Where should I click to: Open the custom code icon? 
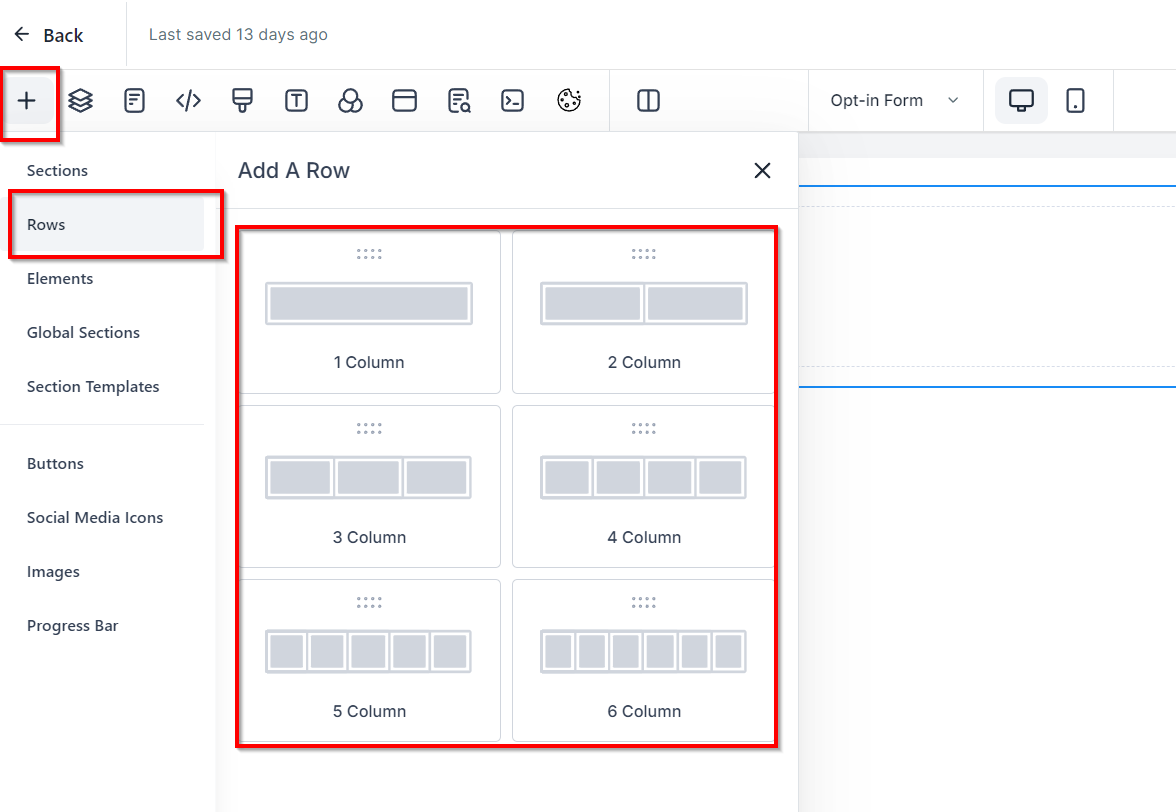(188, 100)
